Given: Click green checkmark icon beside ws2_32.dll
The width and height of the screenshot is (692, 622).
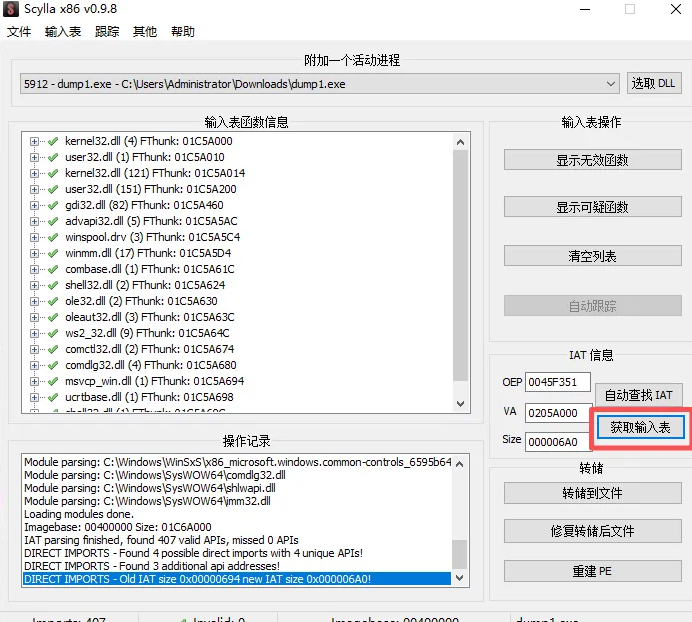Looking at the screenshot, I should coord(53,333).
